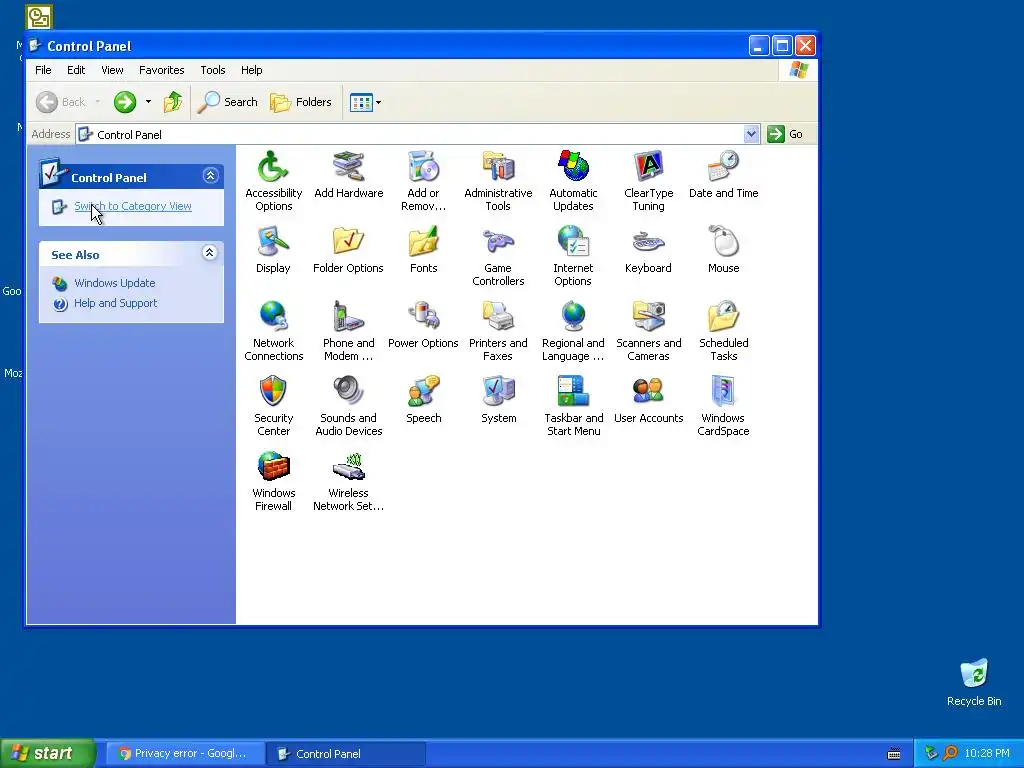Image resolution: width=1024 pixels, height=768 pixels.
Task: Open Folder Options icon
Action: point(348,242)
